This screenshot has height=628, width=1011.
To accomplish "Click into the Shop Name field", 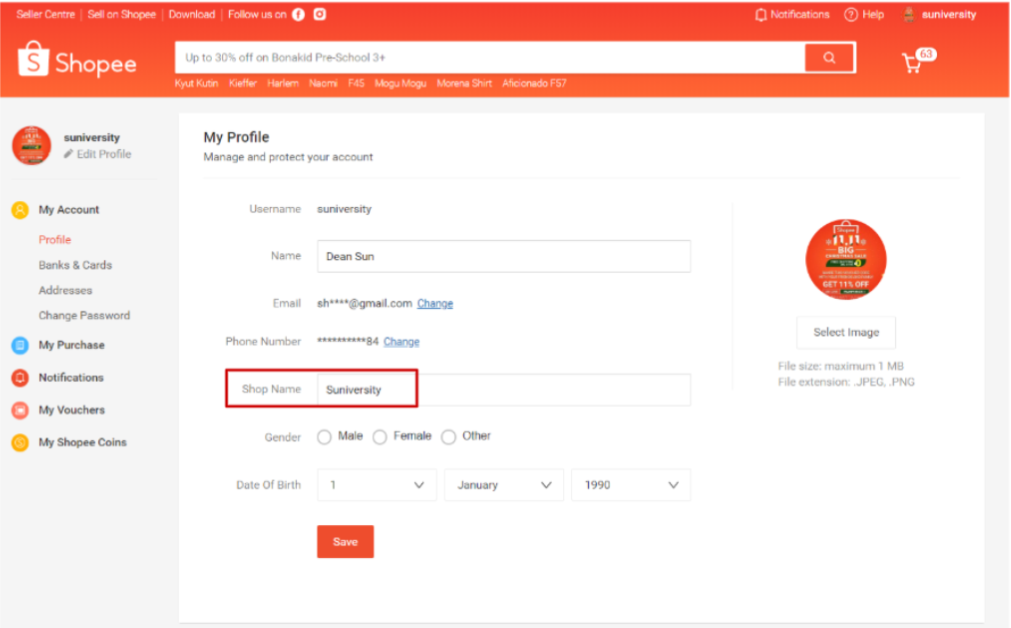I will 503,390.
